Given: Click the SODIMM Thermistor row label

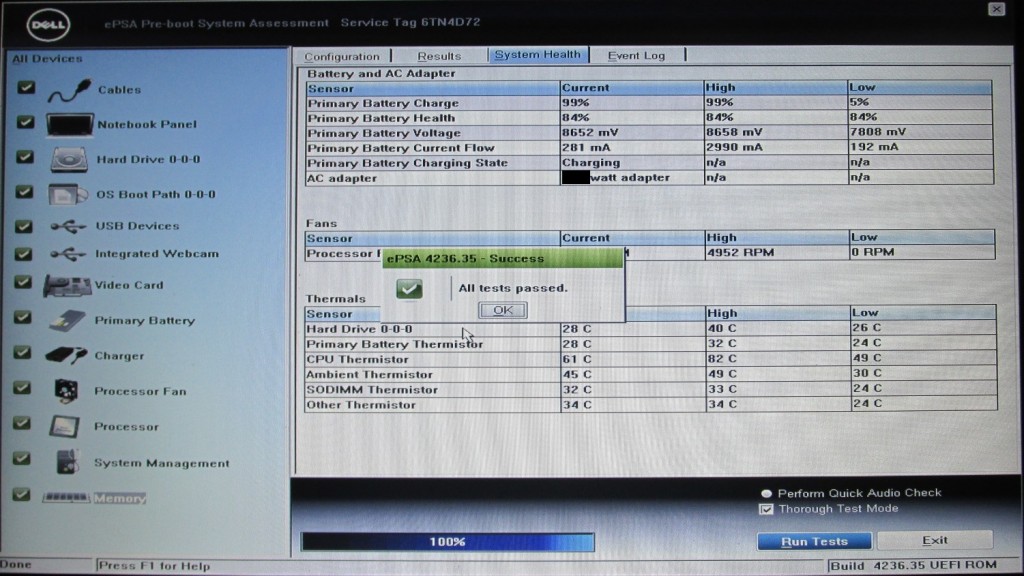Looking at the screenshot, I should pos(372,390).
